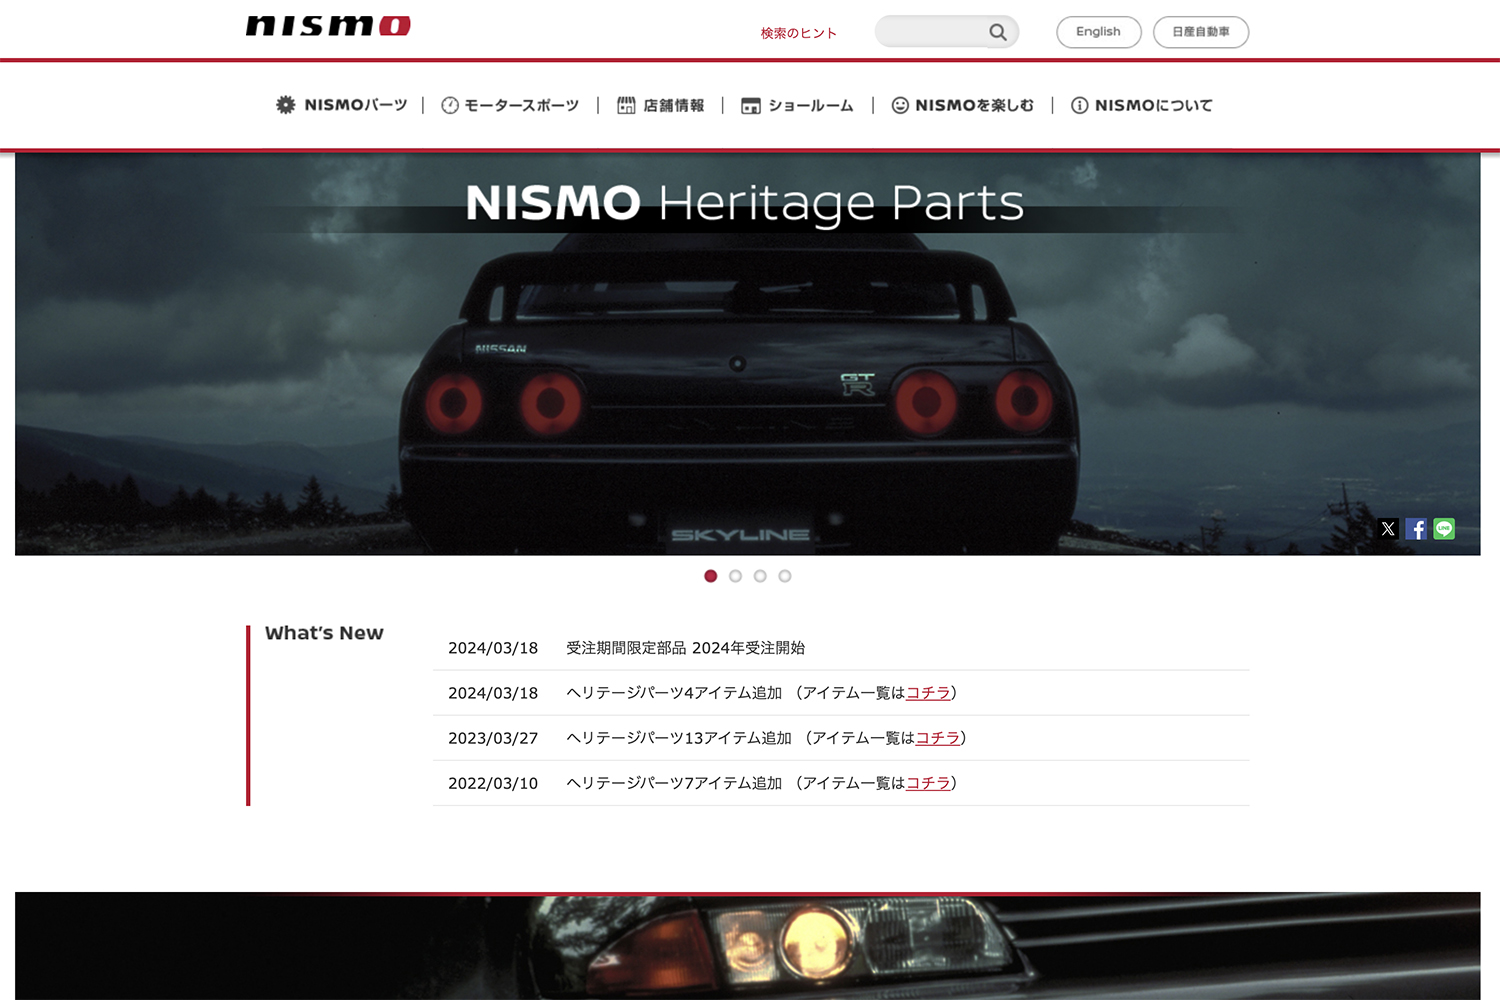The image size is (1500, 1000).
Task: Select the first carousel slide dot
Action: pyautogui.click(x=711, y=576)
